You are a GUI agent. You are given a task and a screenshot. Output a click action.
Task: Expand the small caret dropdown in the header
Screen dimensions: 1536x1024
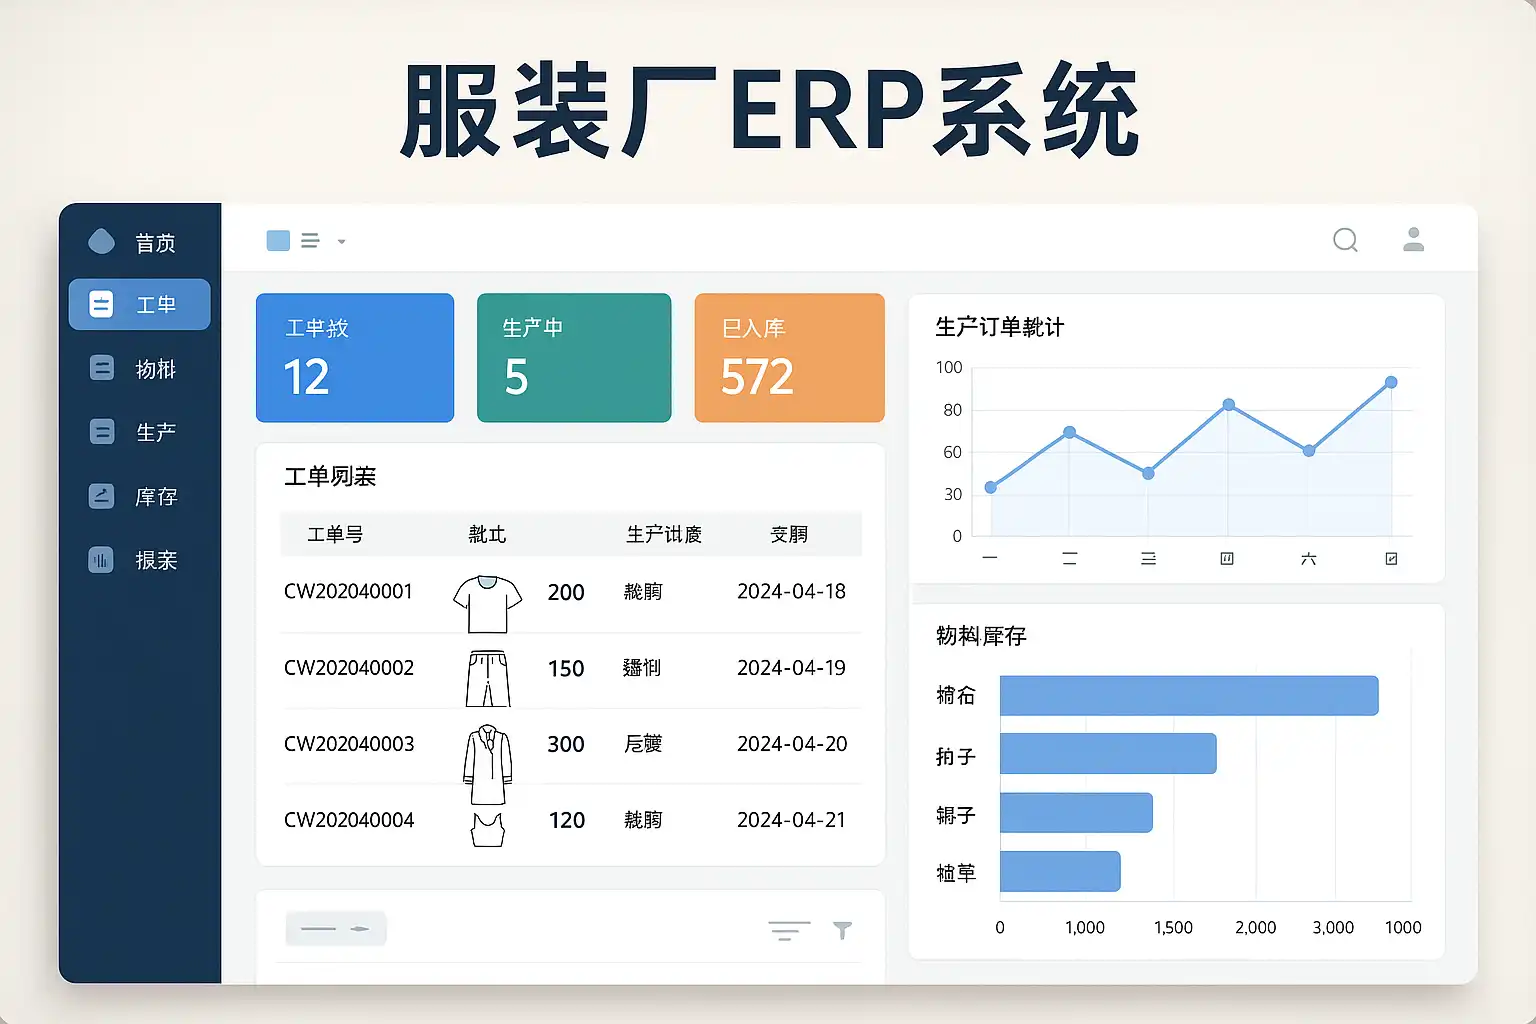(x=342, y=242)
